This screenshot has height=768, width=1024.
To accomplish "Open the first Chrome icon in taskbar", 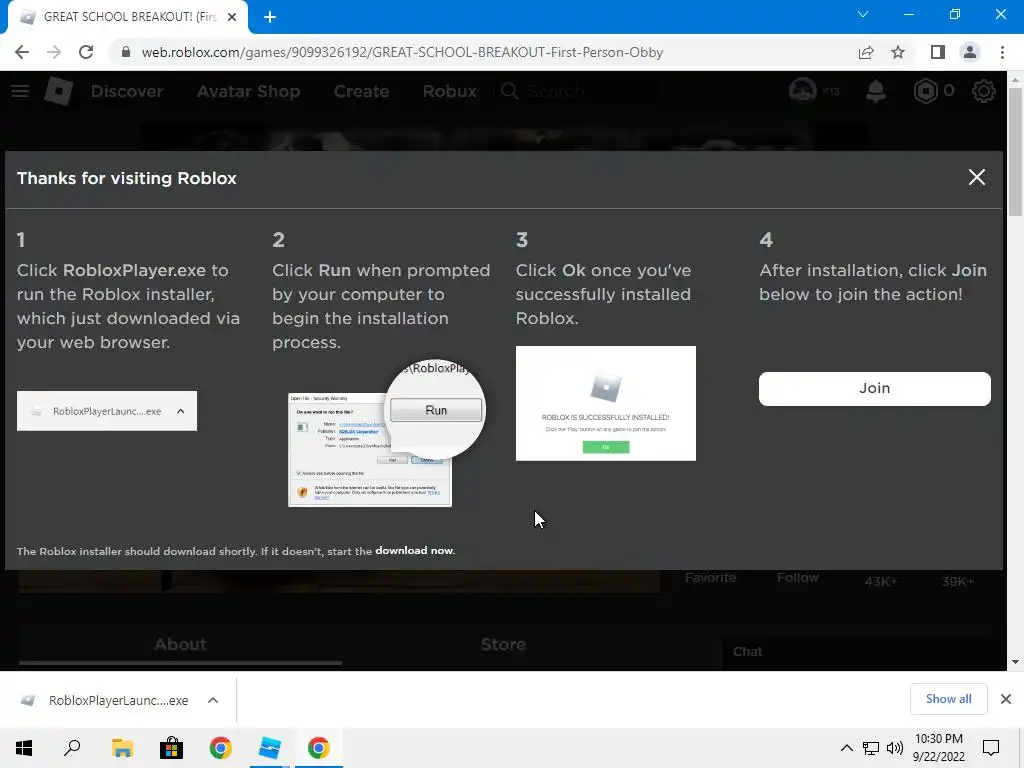I will 221,748.
